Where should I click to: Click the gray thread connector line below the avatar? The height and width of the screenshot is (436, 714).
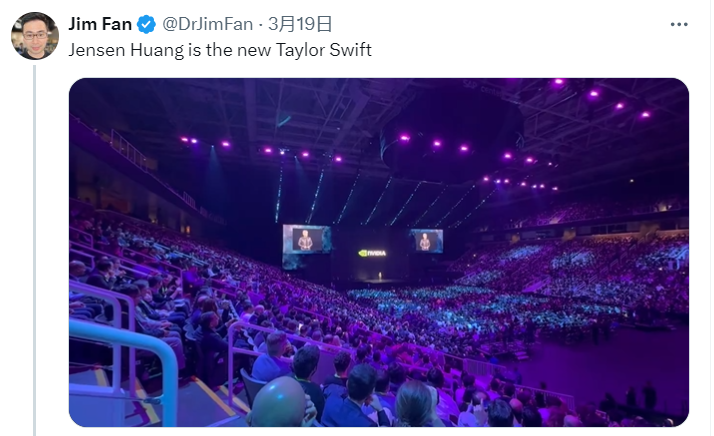[35, 251]
